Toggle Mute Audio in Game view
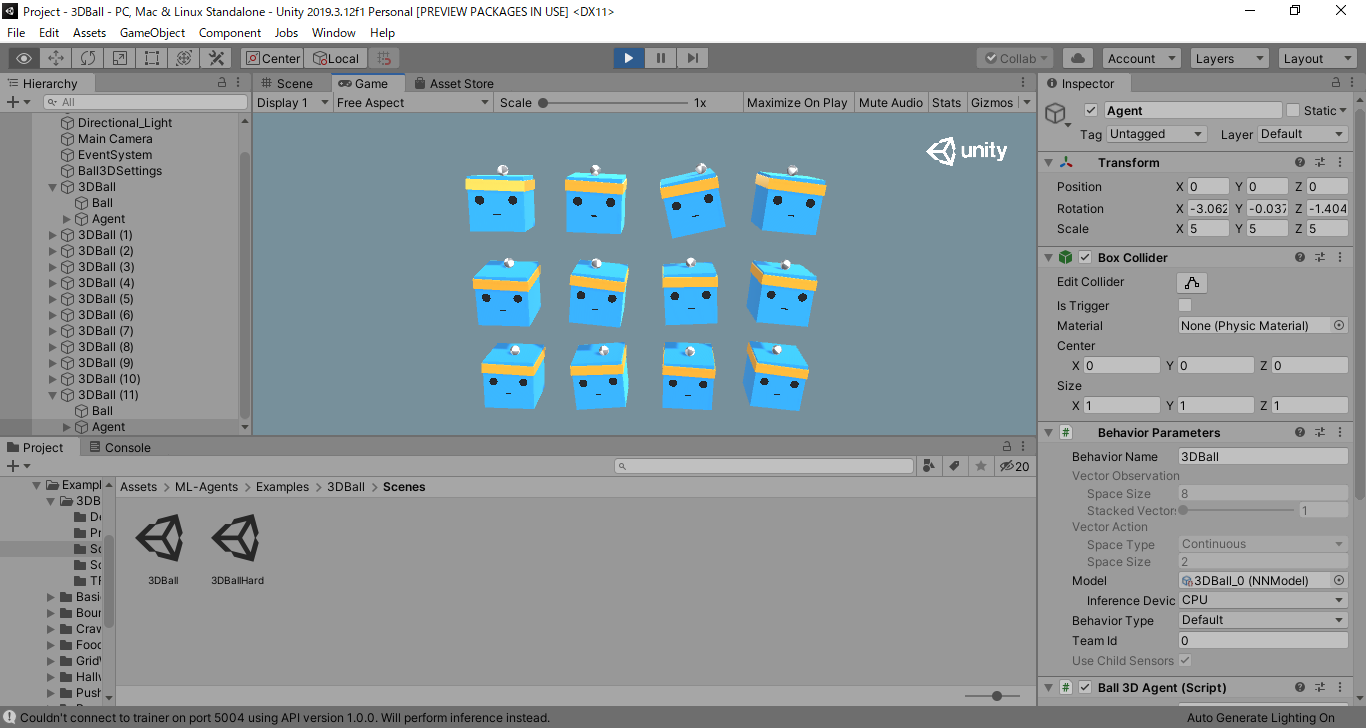 tap(891, 102)
